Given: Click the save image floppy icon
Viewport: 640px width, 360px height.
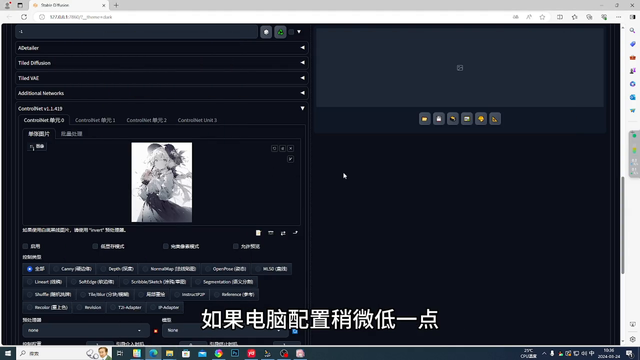Looking at the screenshot, I should tap(439, 119).
